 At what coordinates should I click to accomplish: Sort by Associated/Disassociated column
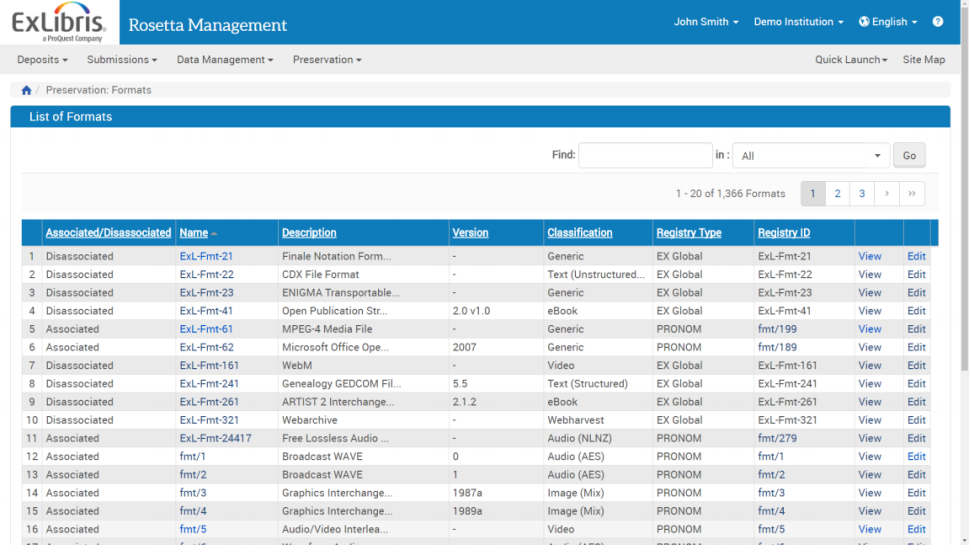(108, 233)
